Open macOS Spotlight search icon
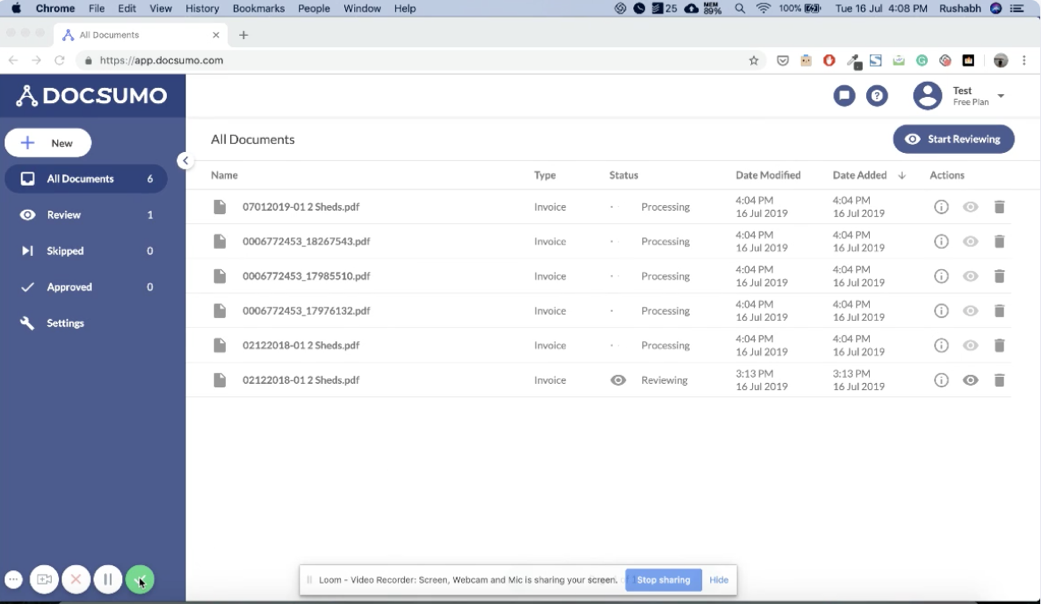The width and height of the screenshot is (1041, 604). coord(740,9)
